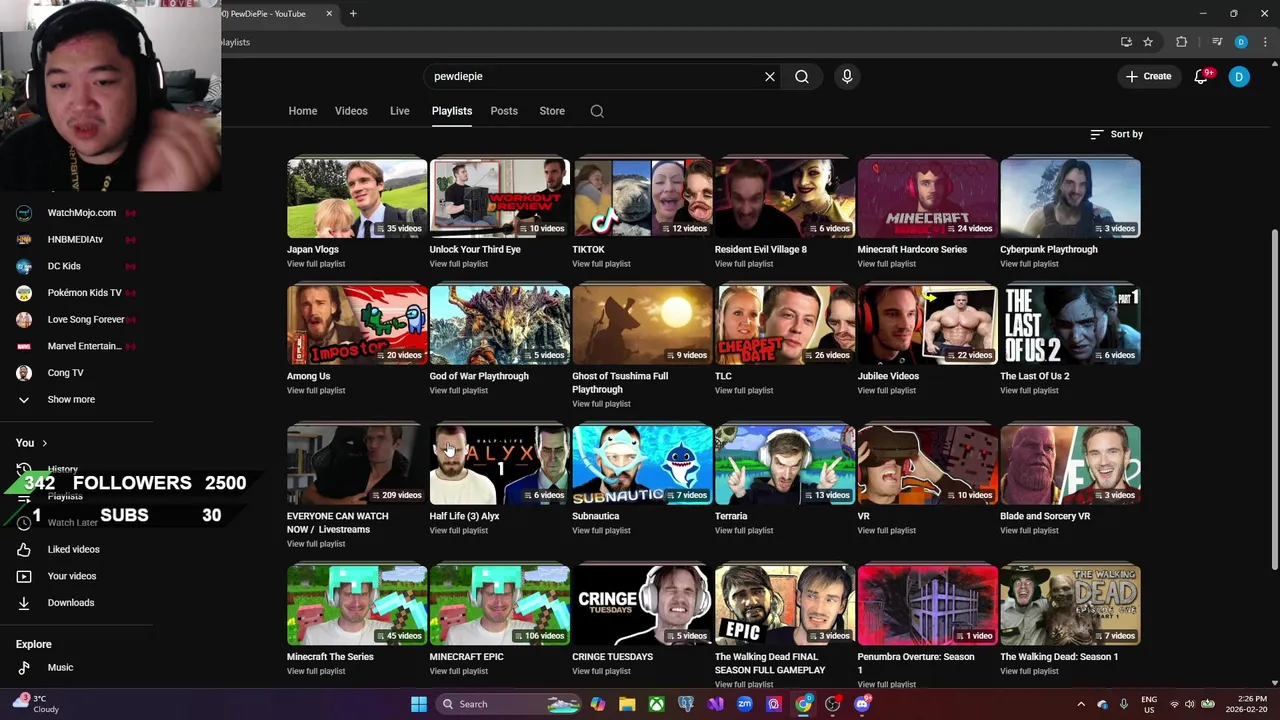Switch to the channel Posts tab
1280x720 pixels.
coord(504,111)
